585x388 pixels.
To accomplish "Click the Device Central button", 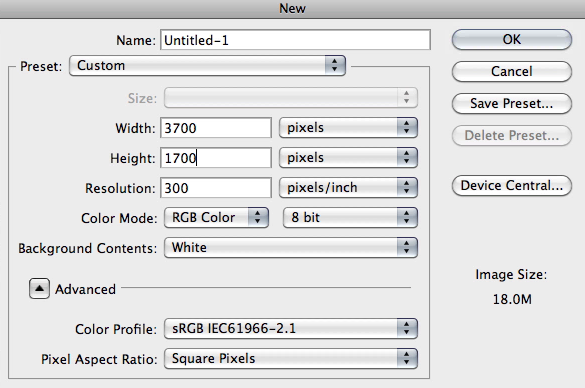I will point(512,185).
